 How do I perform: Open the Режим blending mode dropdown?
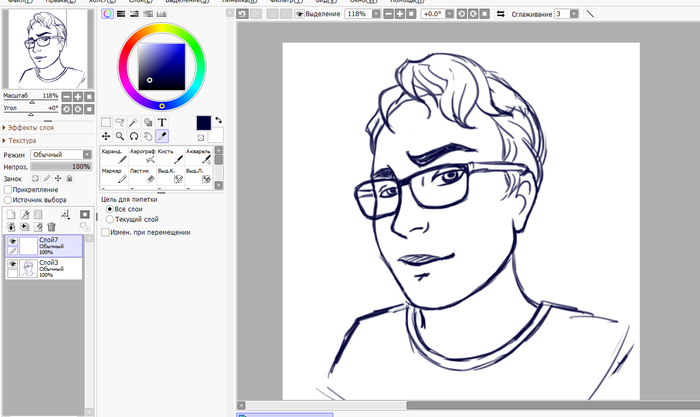pos(88,155)
